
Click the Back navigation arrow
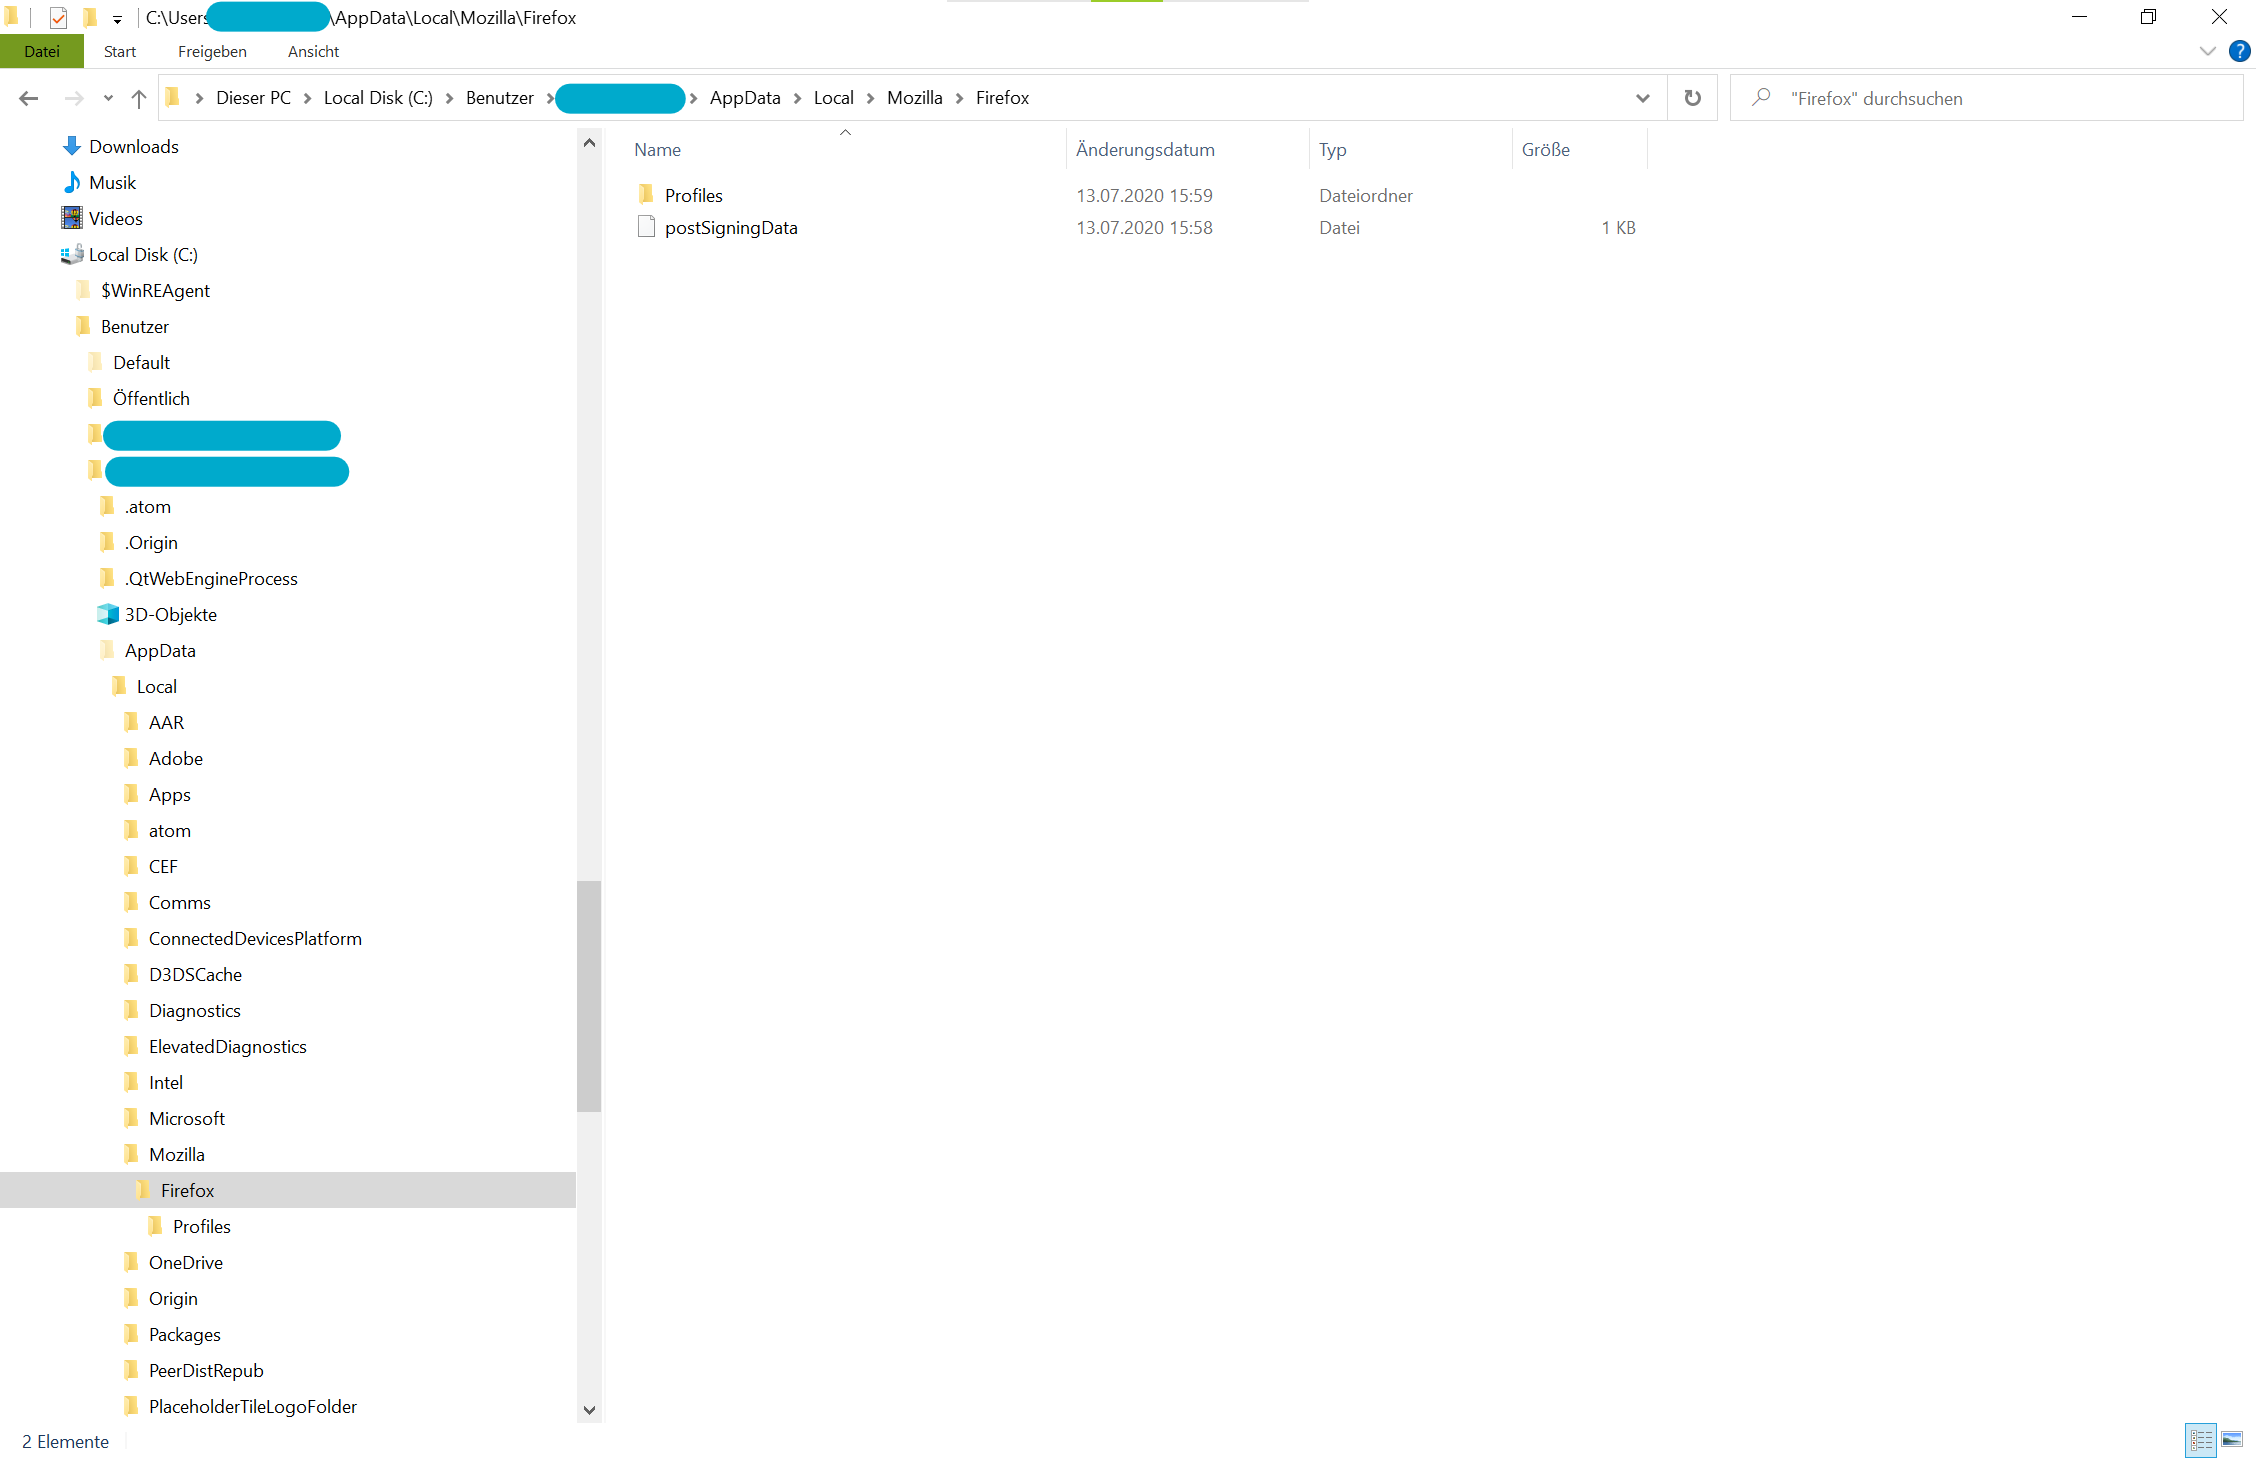28,98
